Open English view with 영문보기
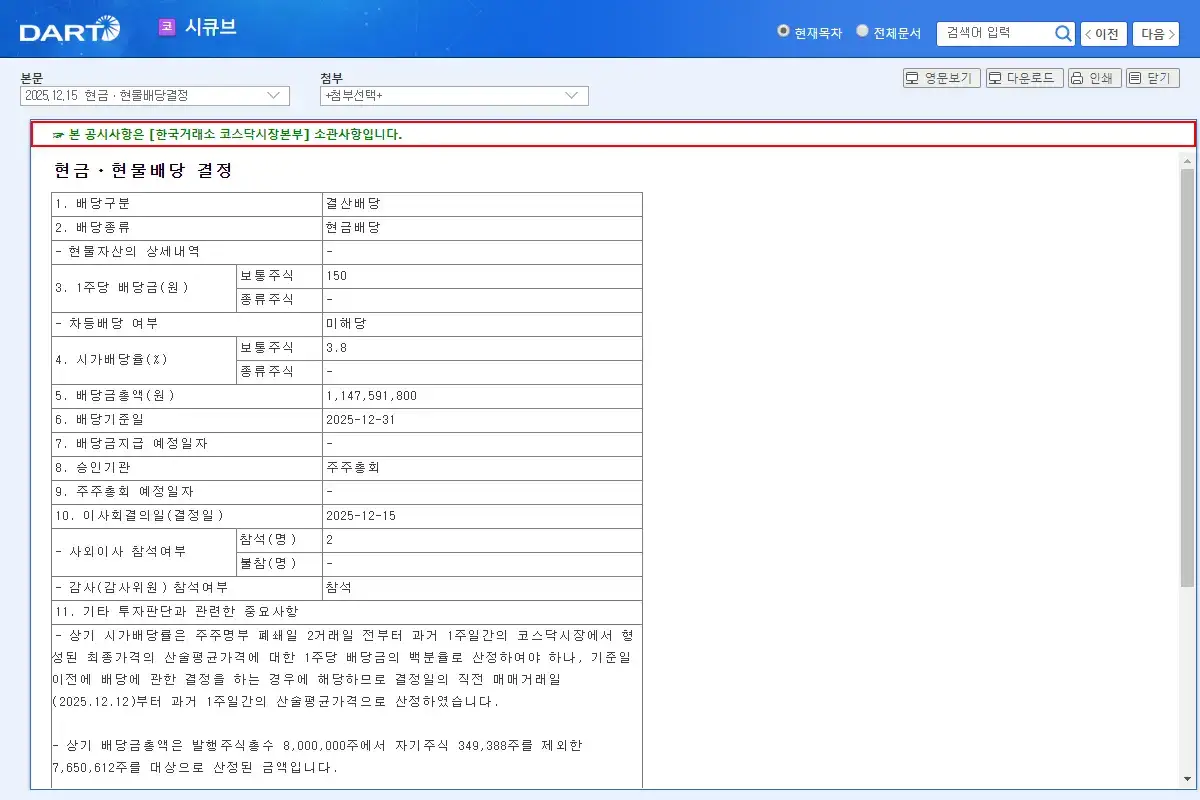Screen dimensions: 1200x800 (942, 78)
